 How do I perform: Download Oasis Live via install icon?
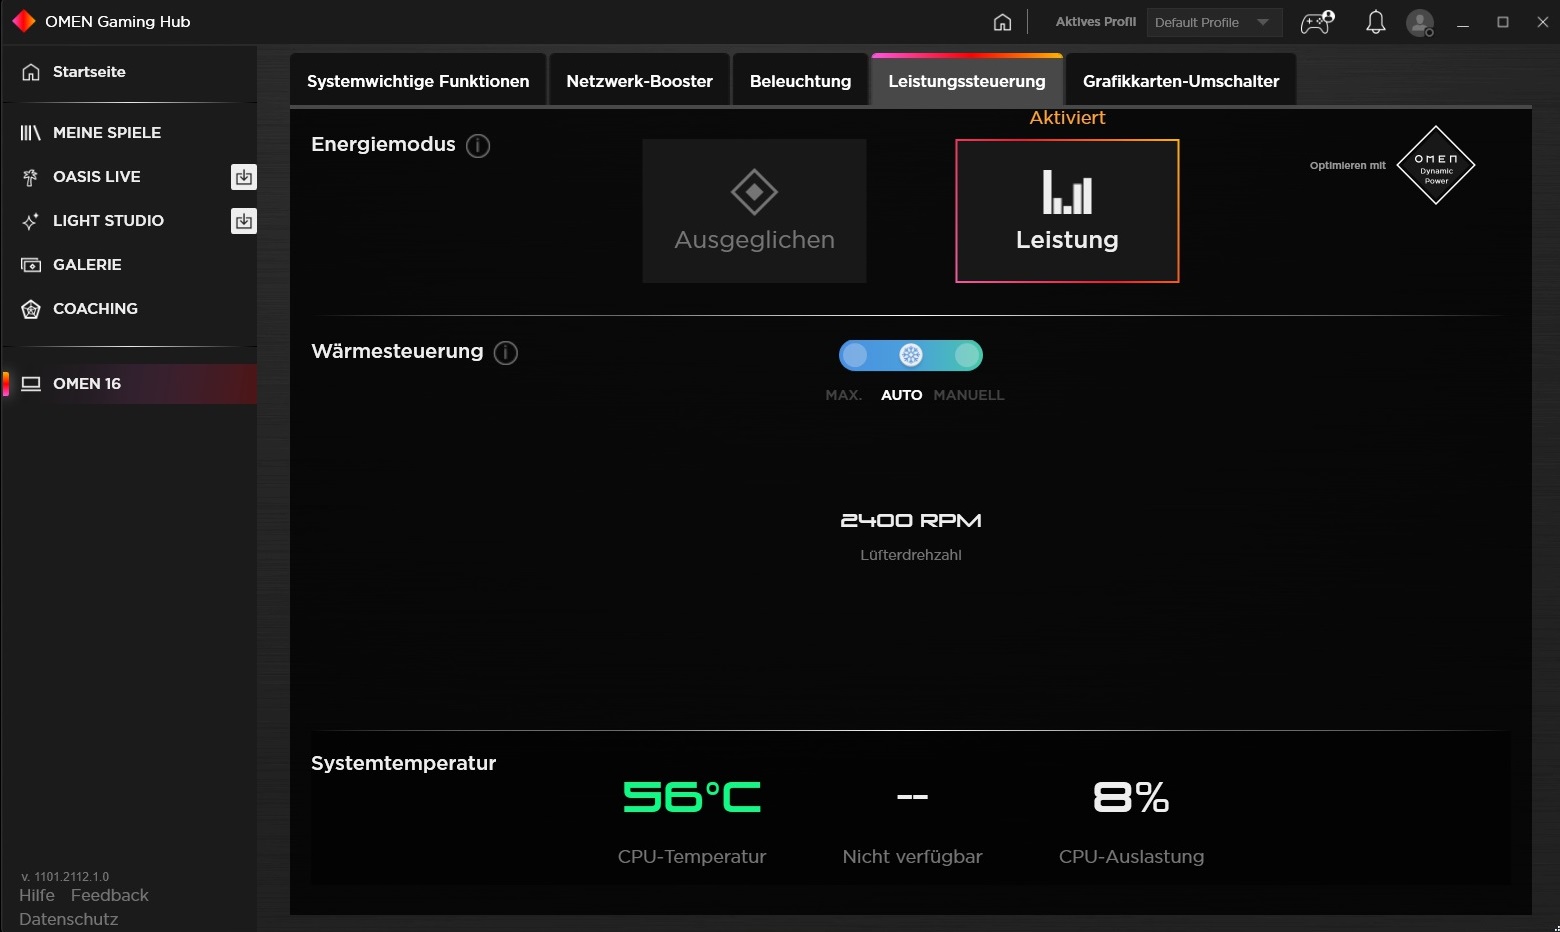[x=244, y=177]
